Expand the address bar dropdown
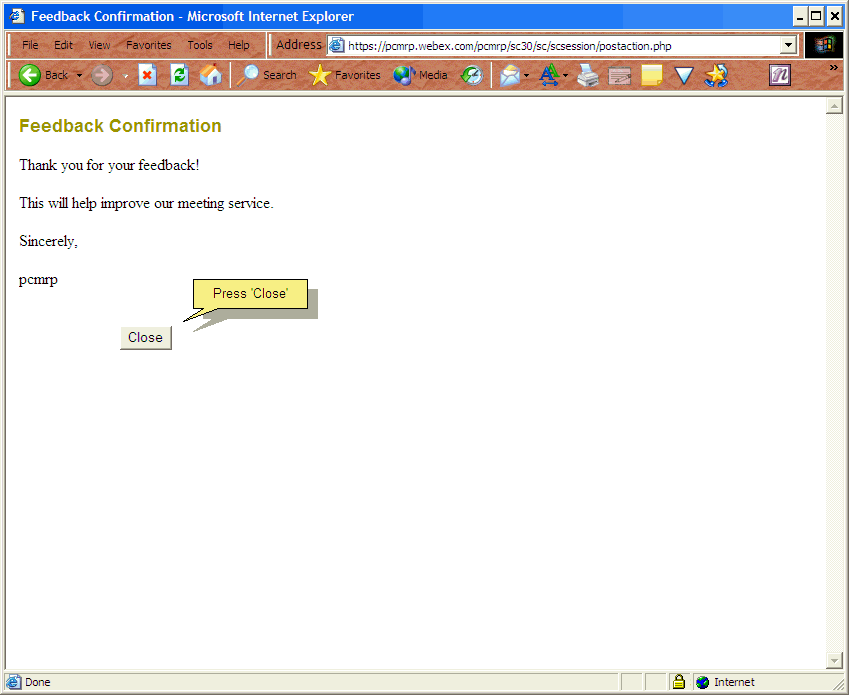Screen dimensions: 849x695 tap(788, 45)
